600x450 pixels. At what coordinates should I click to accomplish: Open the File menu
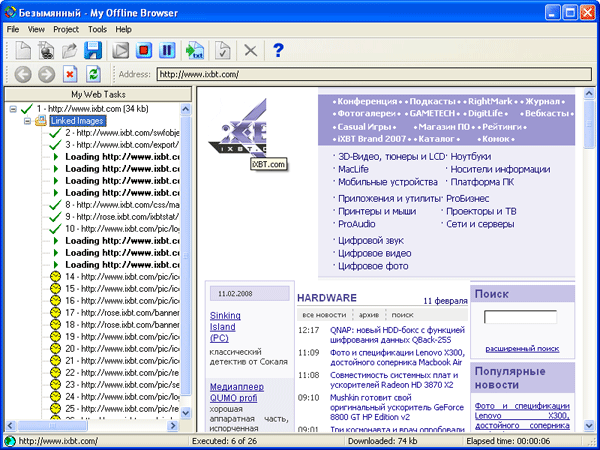pos(13,29)
